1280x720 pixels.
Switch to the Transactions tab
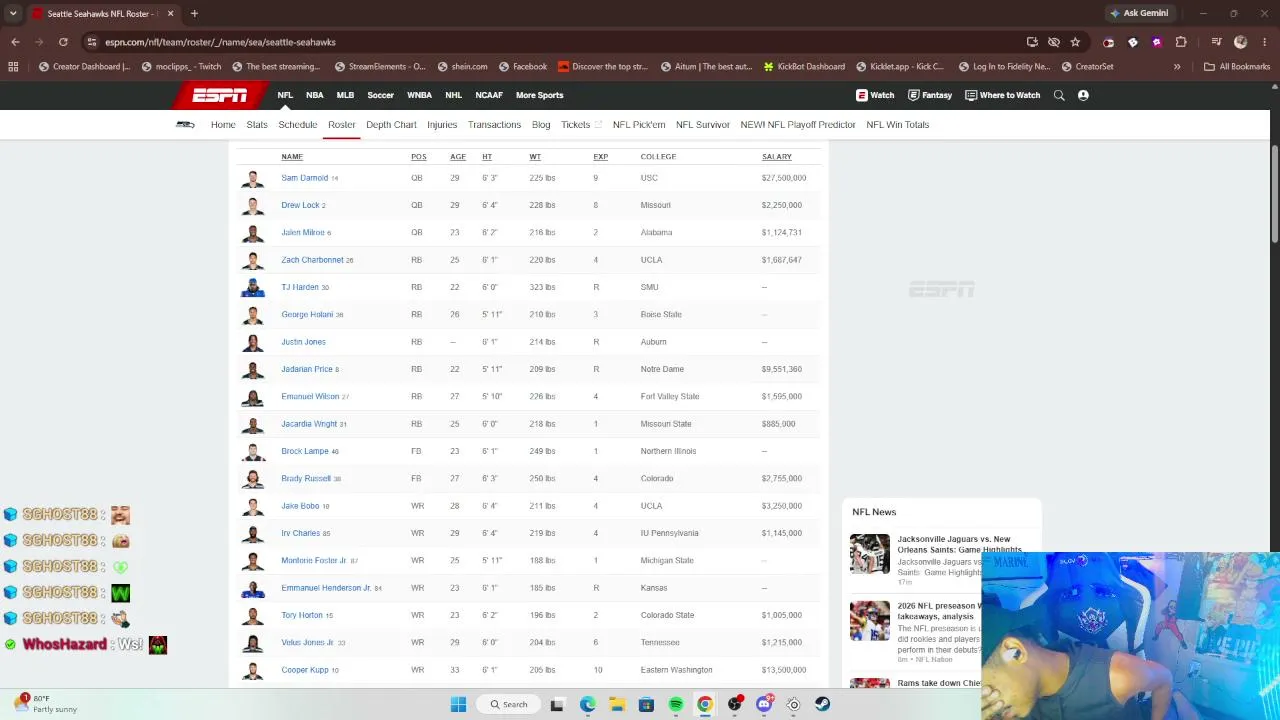pyautogui.click(x=494, y=125)
